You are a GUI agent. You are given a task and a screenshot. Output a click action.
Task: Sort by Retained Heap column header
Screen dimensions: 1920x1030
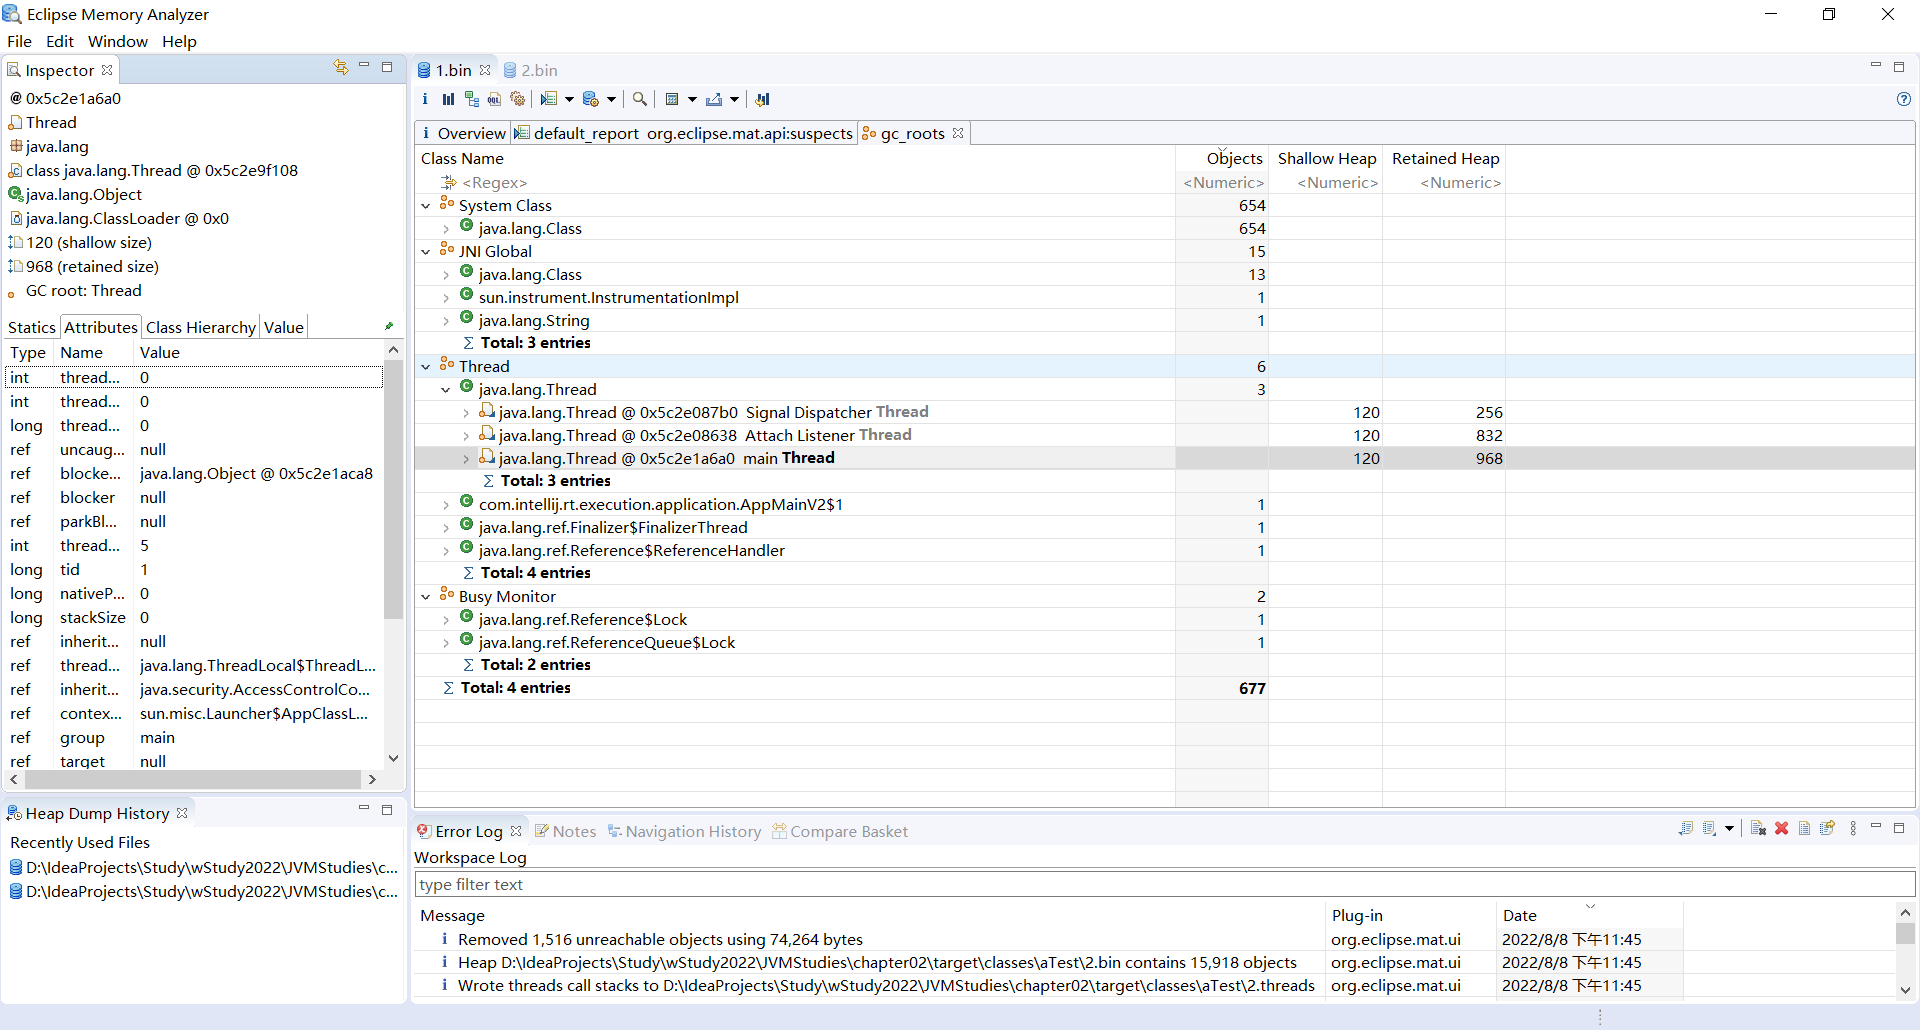click(1444, 158)
